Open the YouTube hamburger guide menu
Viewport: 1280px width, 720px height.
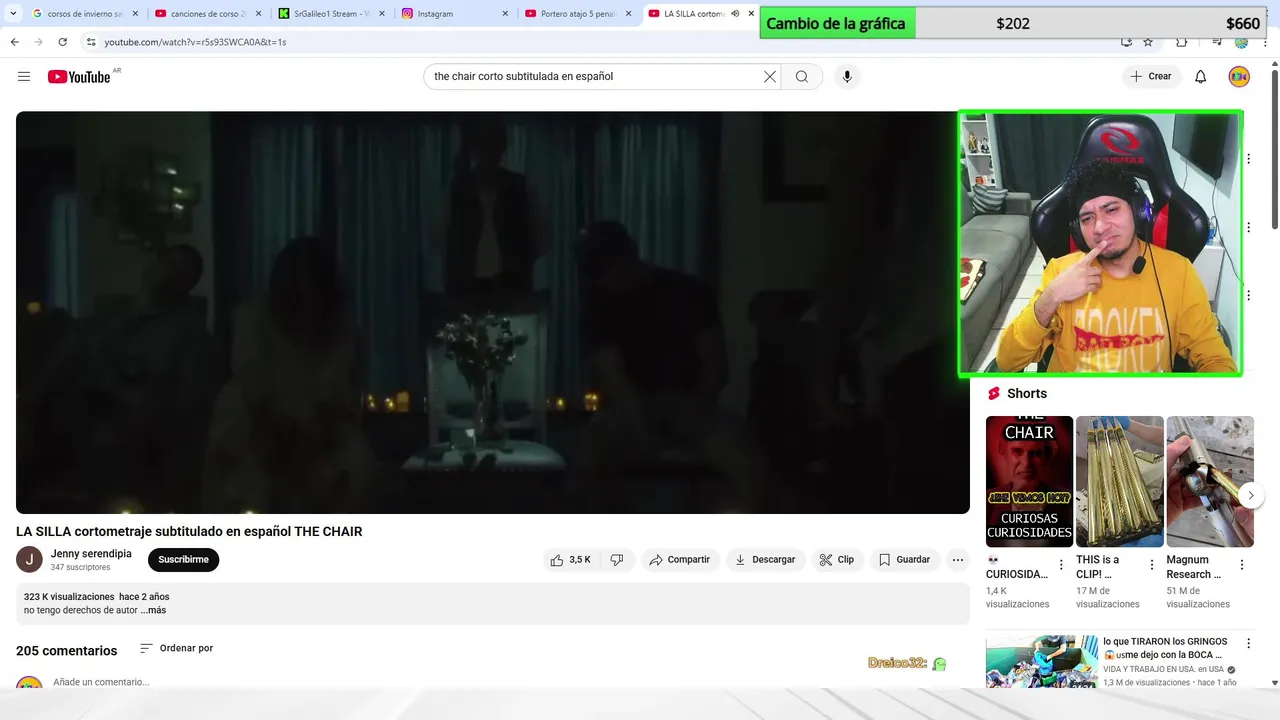(x=24, y=76)
